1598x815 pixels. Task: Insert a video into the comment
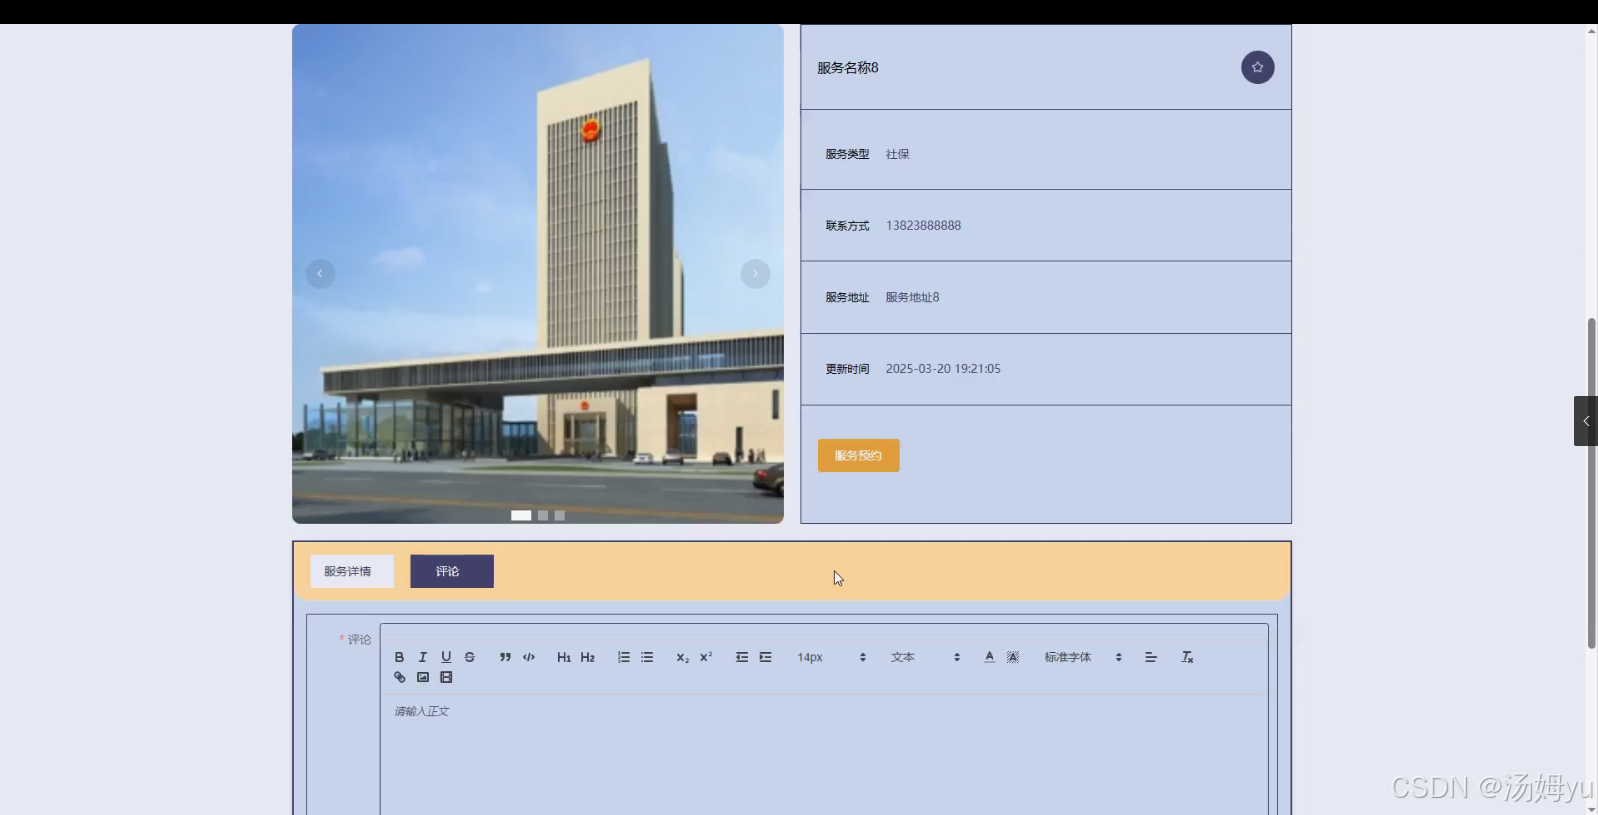click(446, 677)
